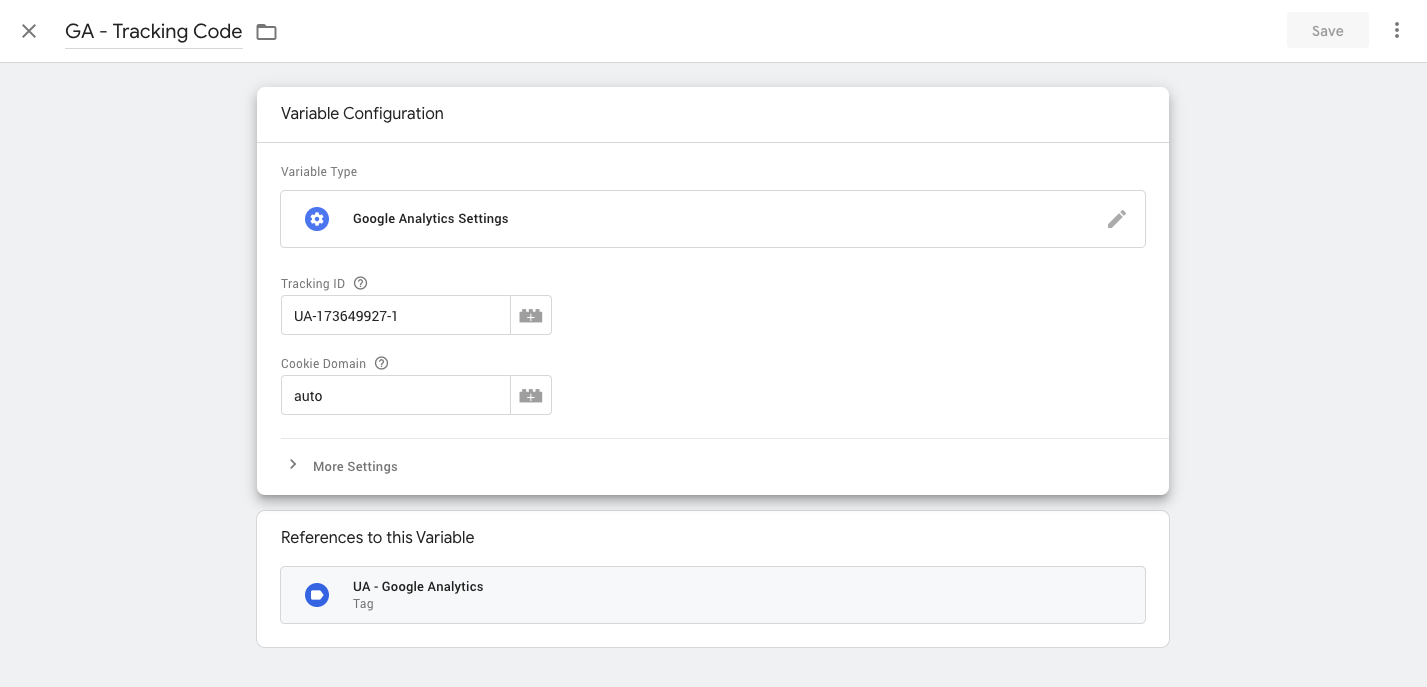
Task: Open the folder icon beside variable name
Action: click(x=266, y=32)
